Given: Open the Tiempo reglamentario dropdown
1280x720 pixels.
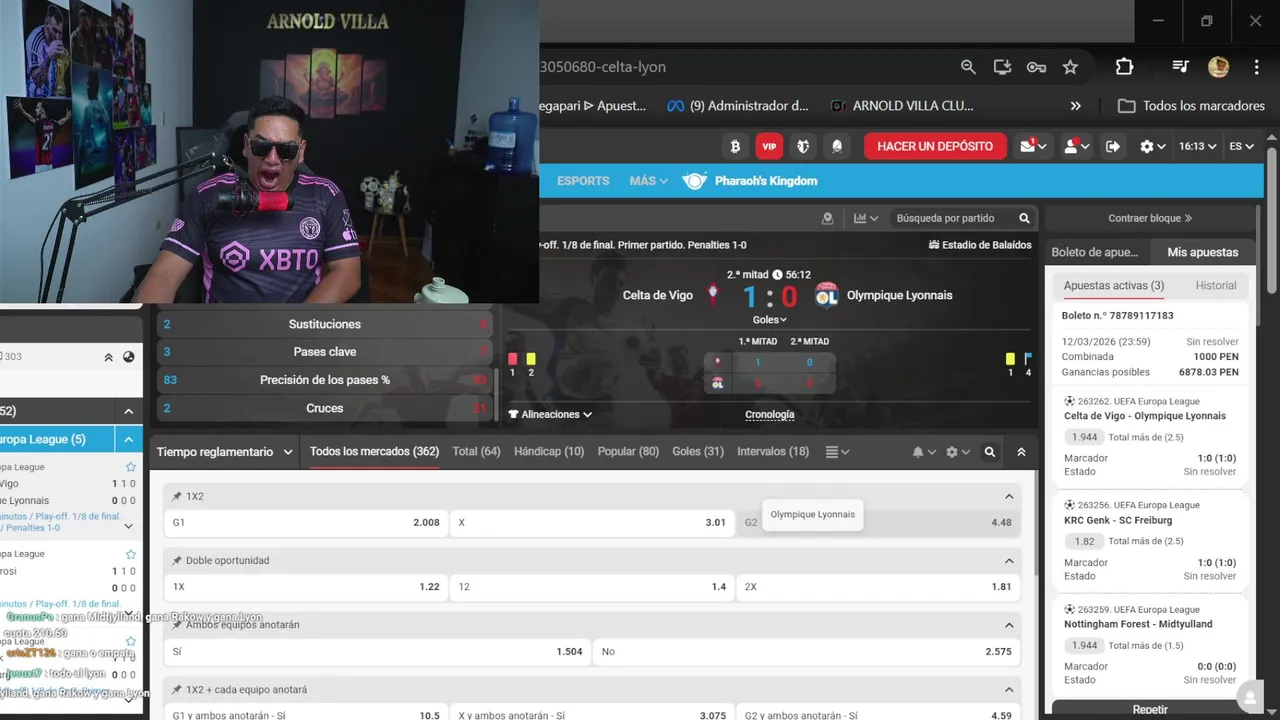Looking at the screenshot, I should pos(225,452).
